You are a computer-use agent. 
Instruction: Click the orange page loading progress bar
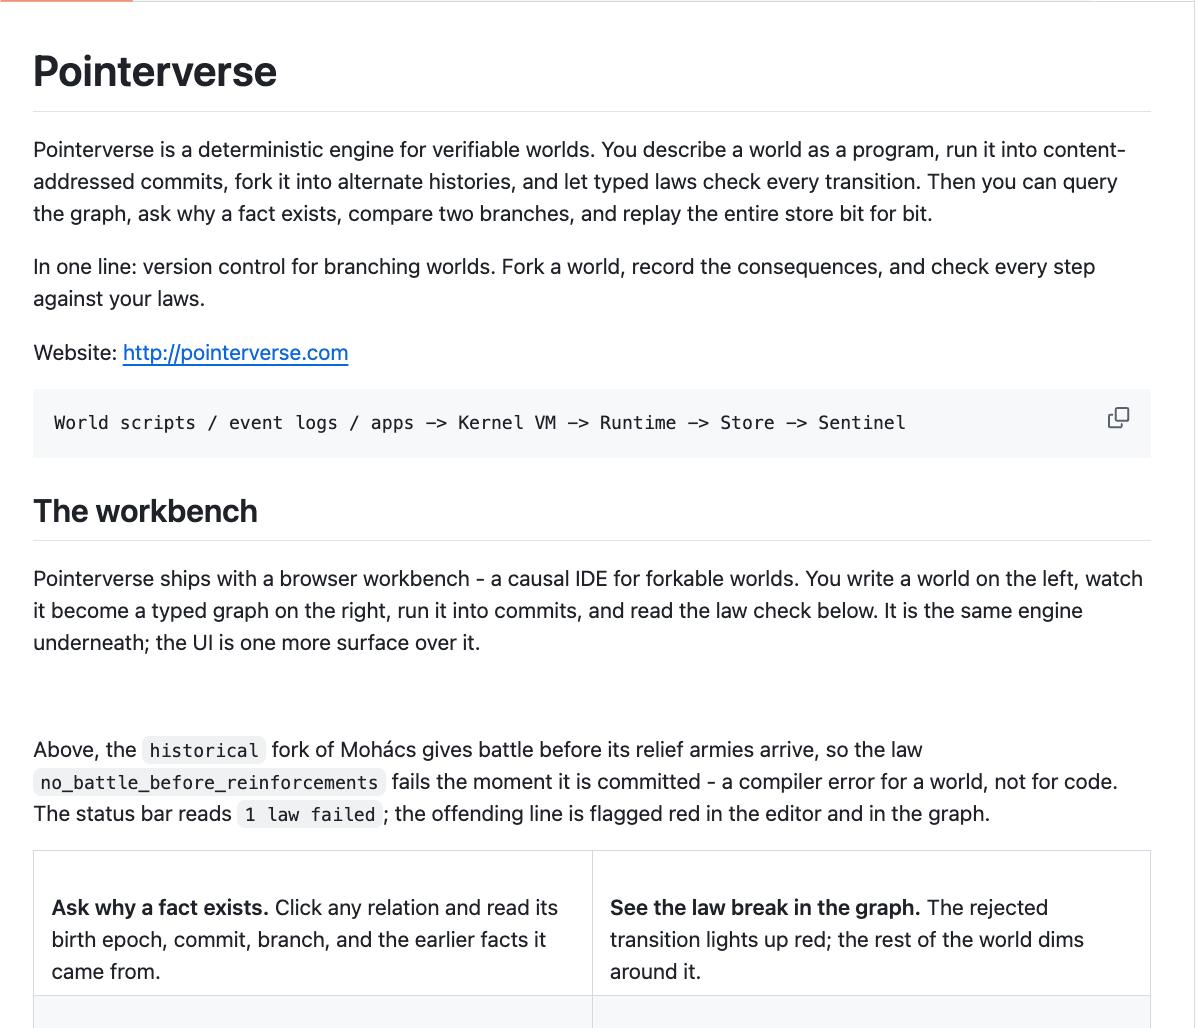click(66, 1)
